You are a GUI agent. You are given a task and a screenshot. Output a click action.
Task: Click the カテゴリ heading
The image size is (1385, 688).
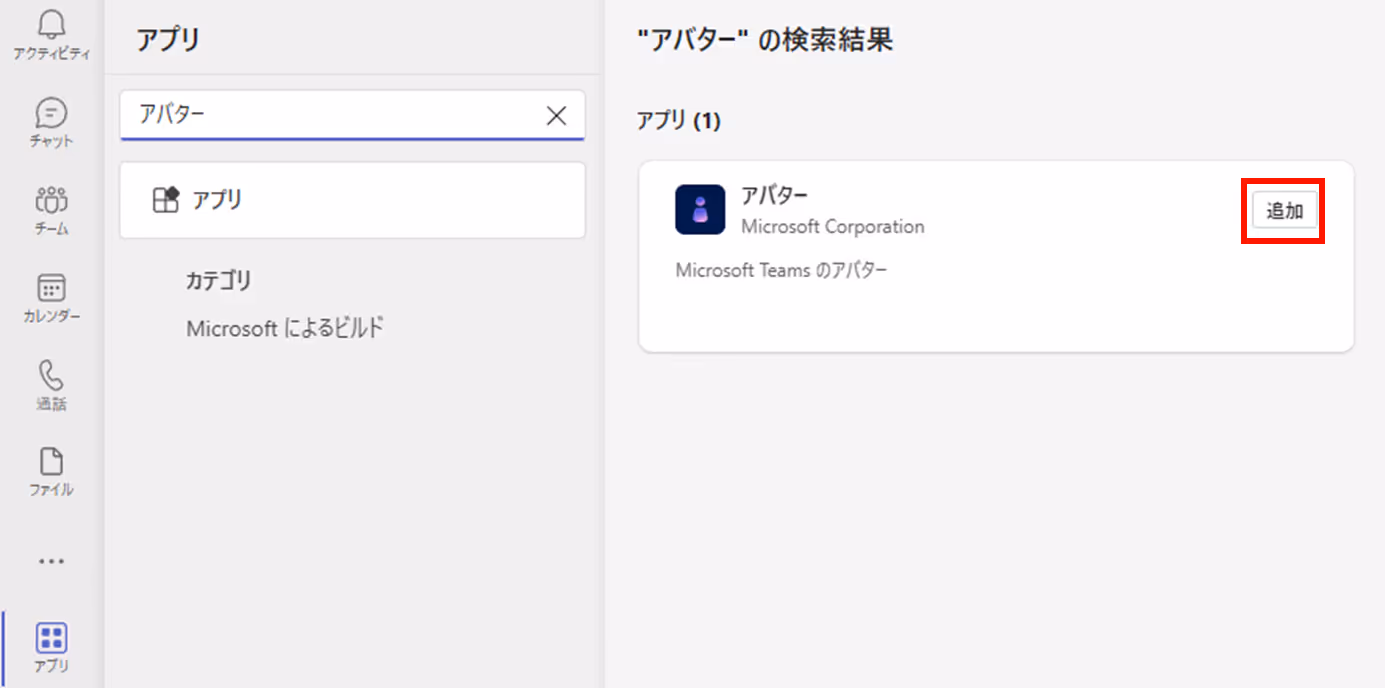[219, 281]
